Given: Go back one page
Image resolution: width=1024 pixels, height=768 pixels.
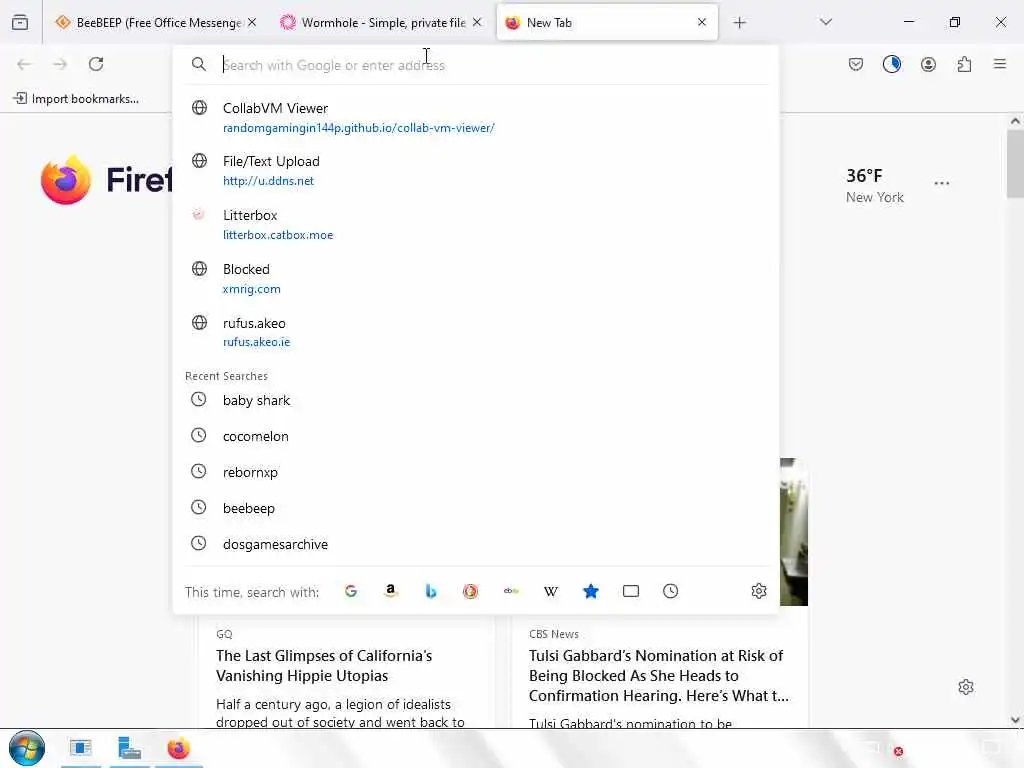Looking at the screenshot, I should (x=24, y=64).
